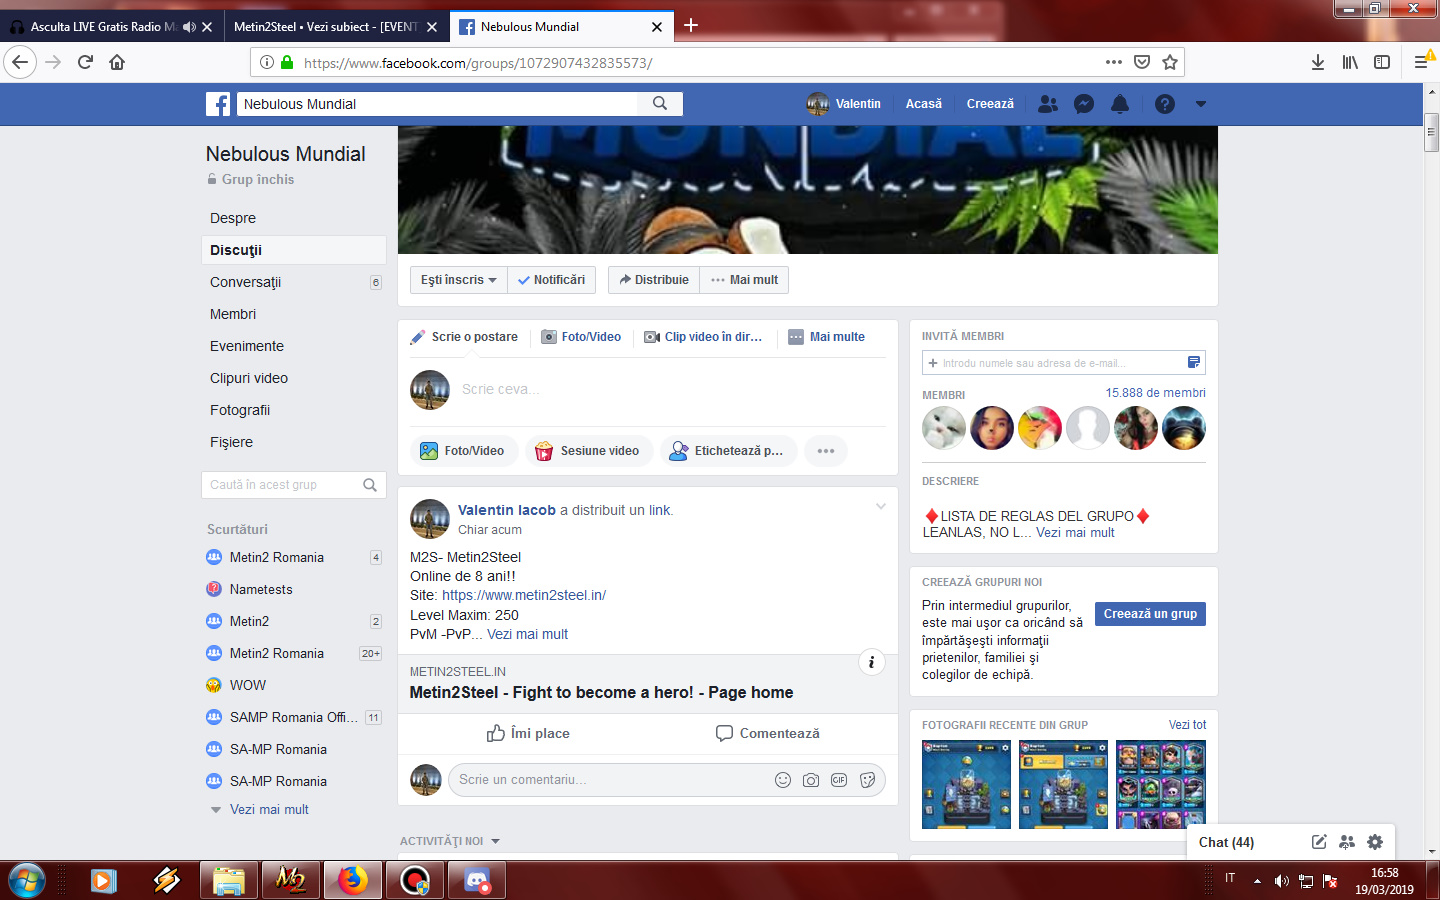This screenshot has width=1440, height=900.
Task: Expand the Ești înscris dropdown
Action: 458,280
